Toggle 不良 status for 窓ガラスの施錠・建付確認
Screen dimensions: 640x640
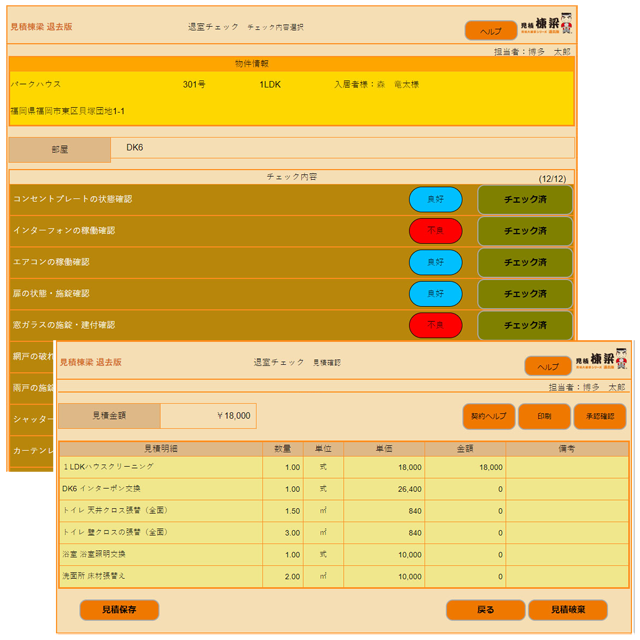click(x=435, y=325)
